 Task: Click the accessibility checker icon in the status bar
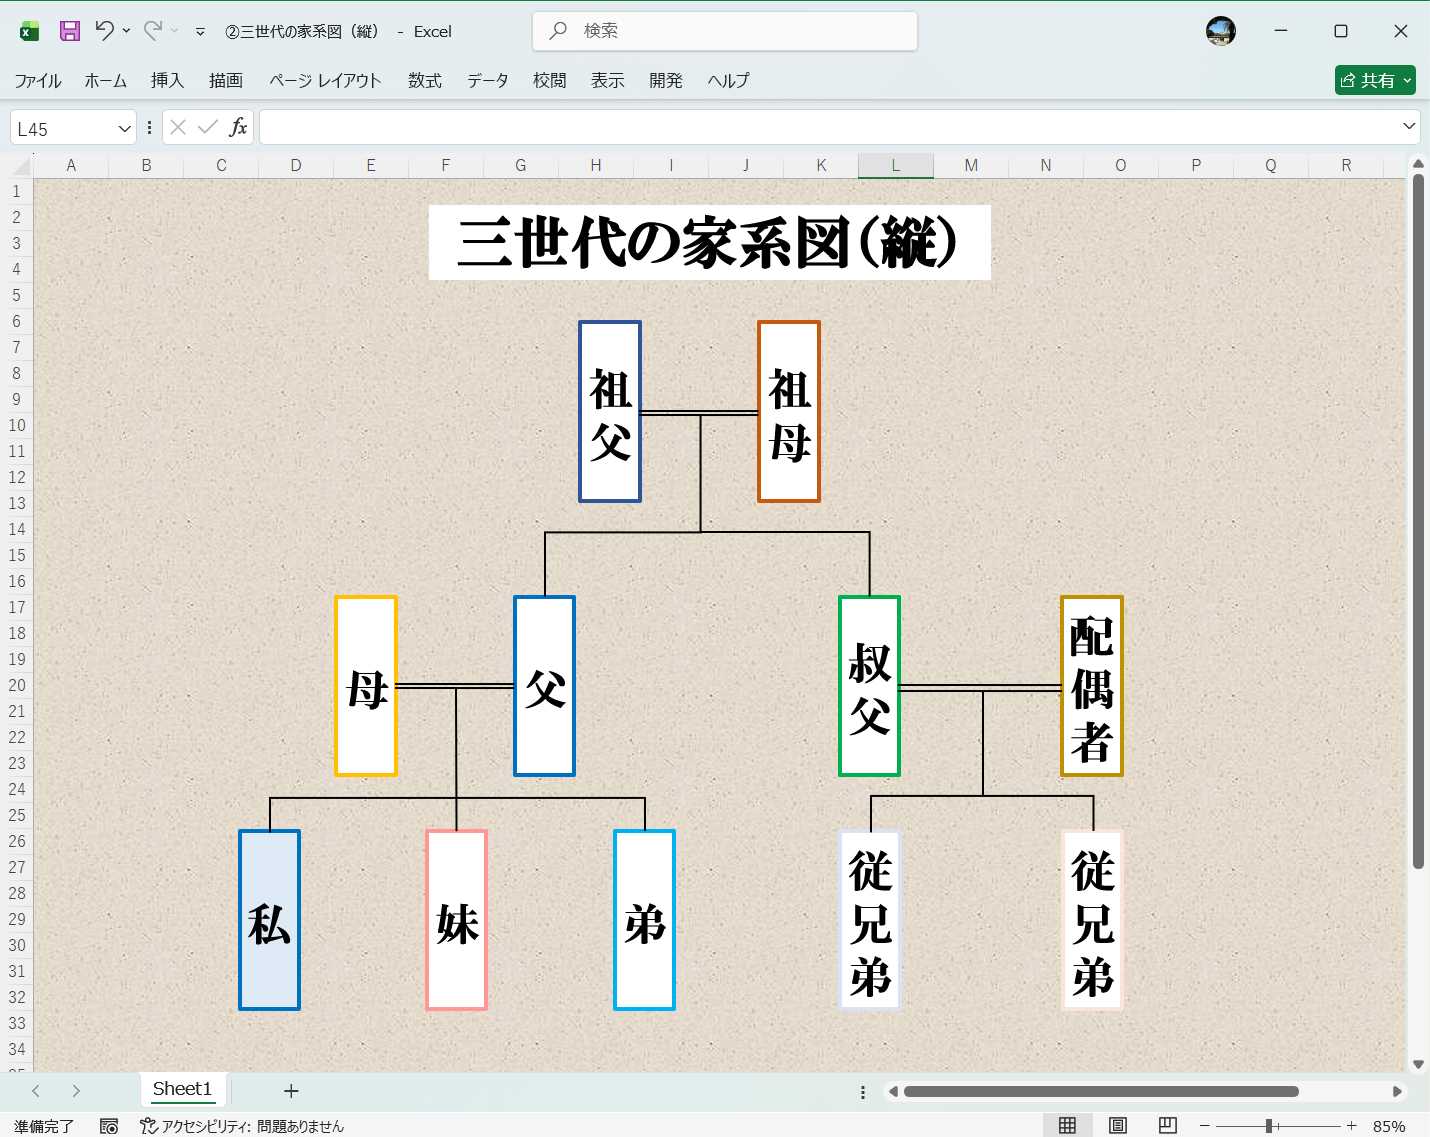point(145,1125)
